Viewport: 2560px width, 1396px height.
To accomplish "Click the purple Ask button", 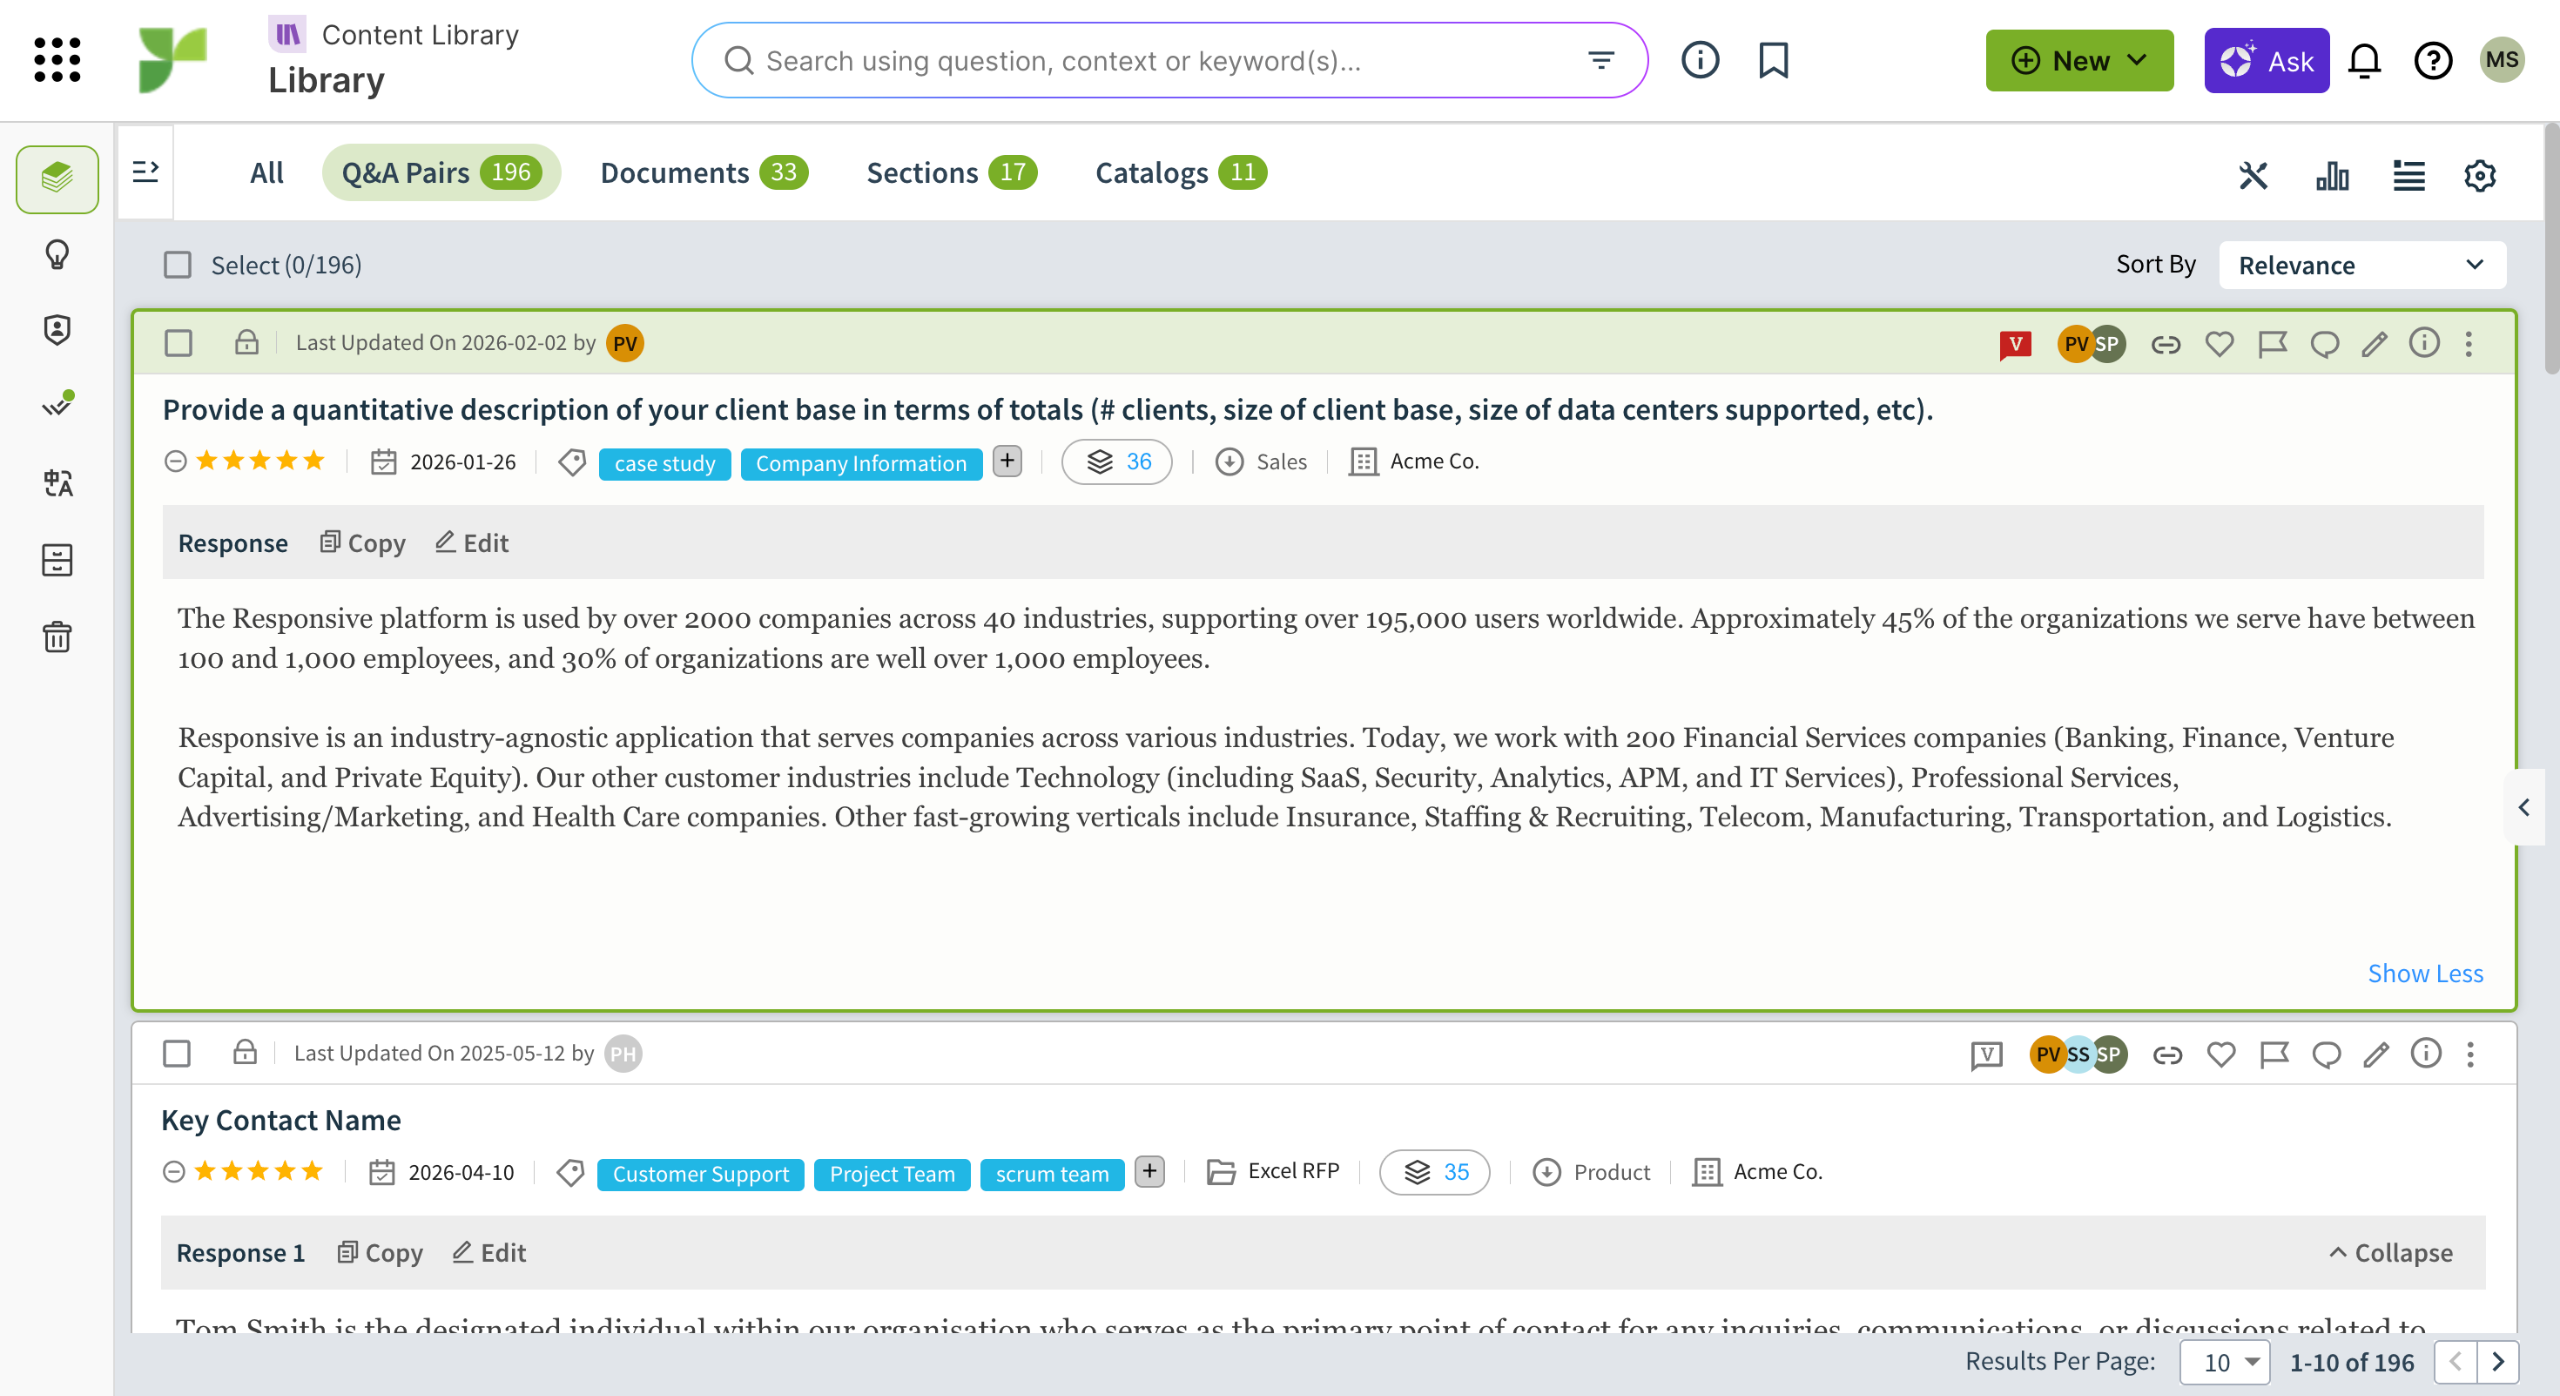I will (2266, 61).
